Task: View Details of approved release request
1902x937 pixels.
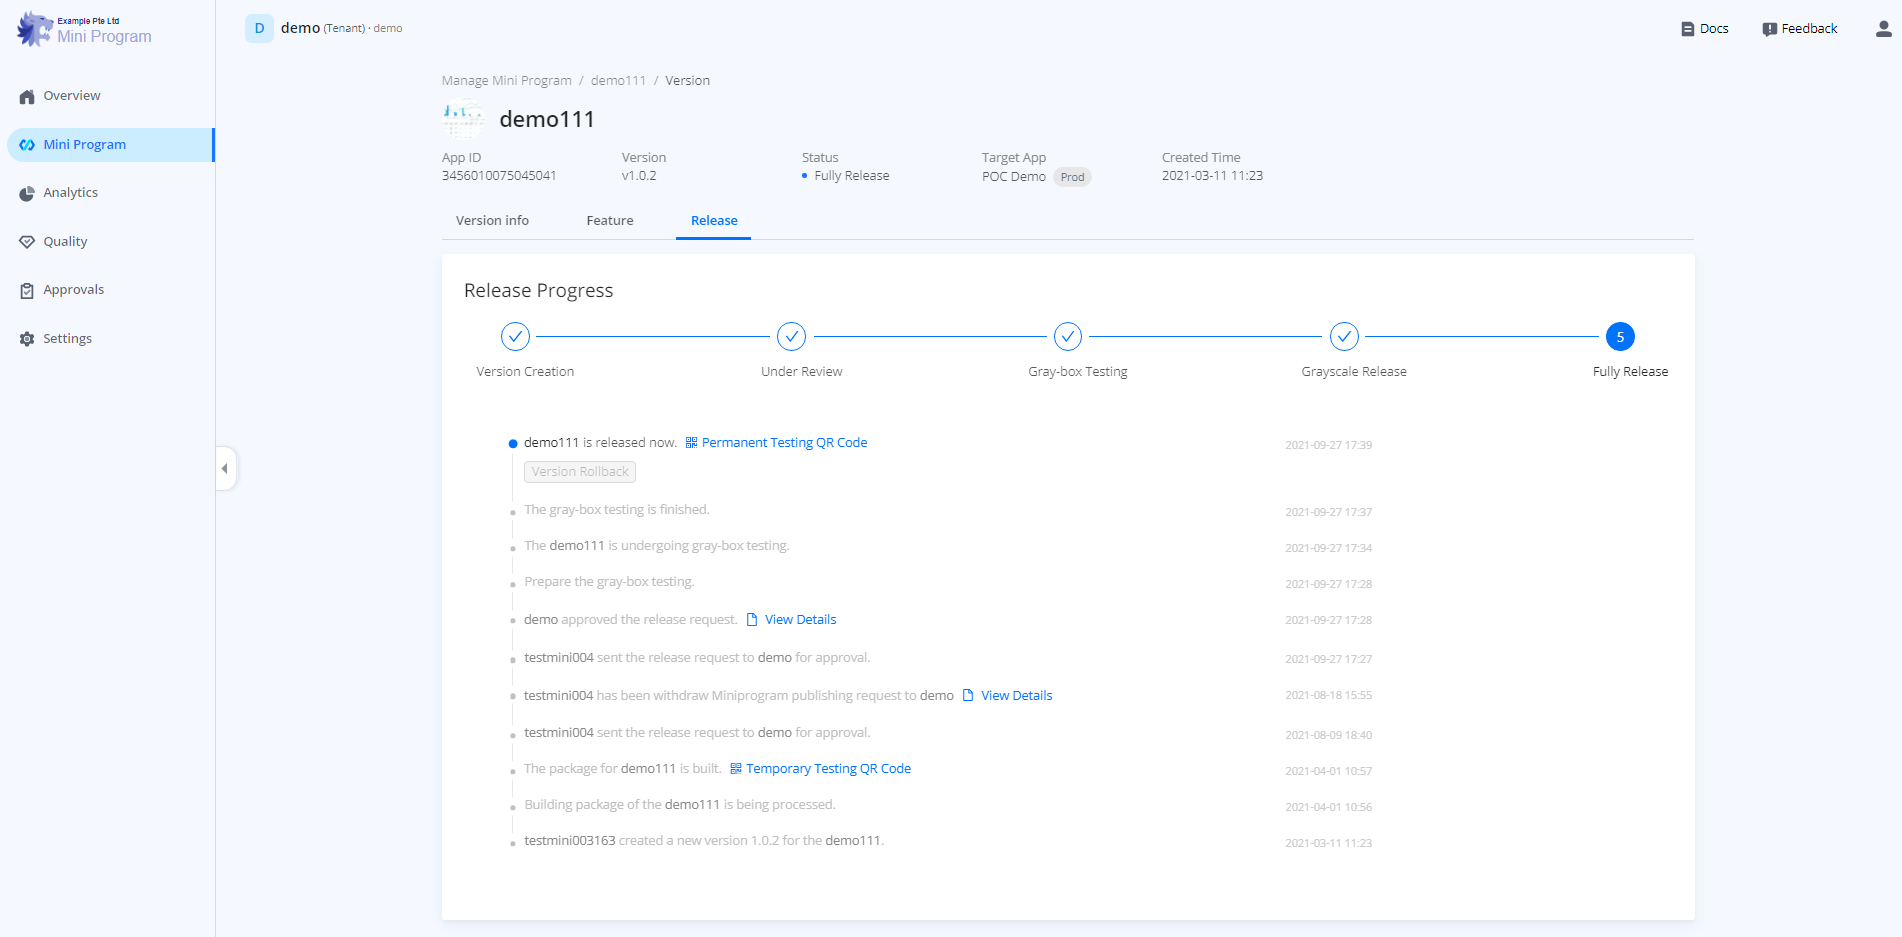Action: (x=799, y=620)
